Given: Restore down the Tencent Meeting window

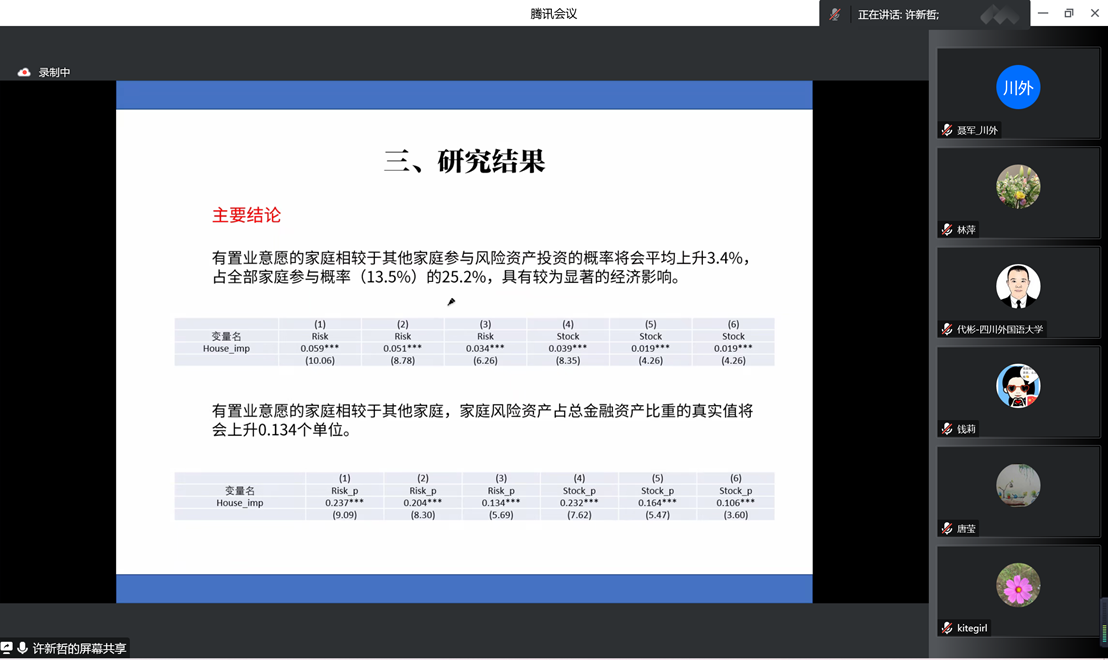Looking at the screenshot, I should 1068,13.
